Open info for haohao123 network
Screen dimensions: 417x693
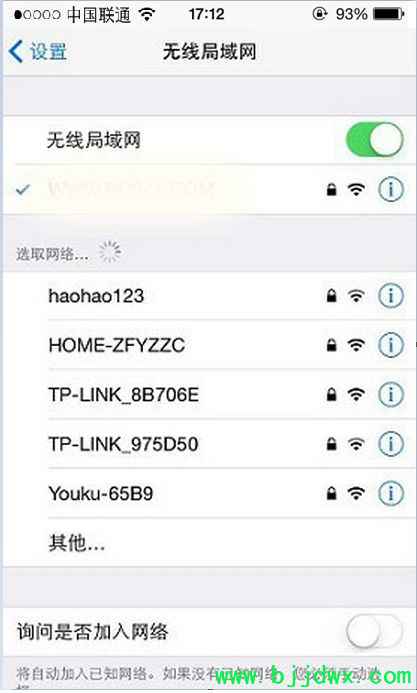(391, 295)
